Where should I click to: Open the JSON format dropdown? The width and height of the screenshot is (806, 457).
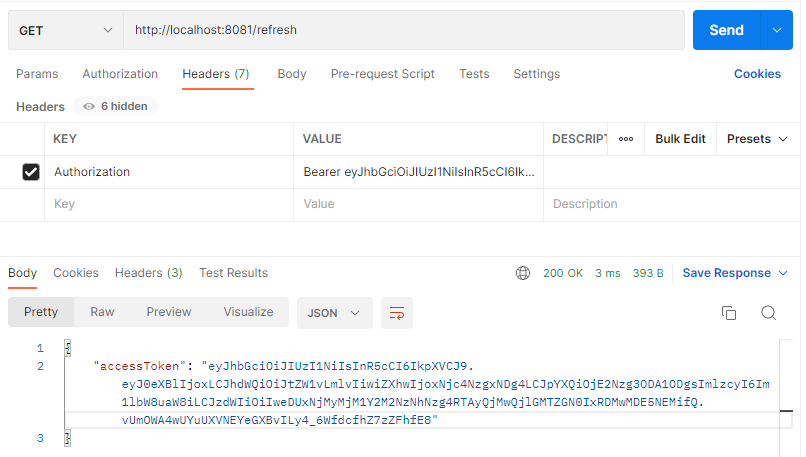pyautogui.click(x=334, y=313)
